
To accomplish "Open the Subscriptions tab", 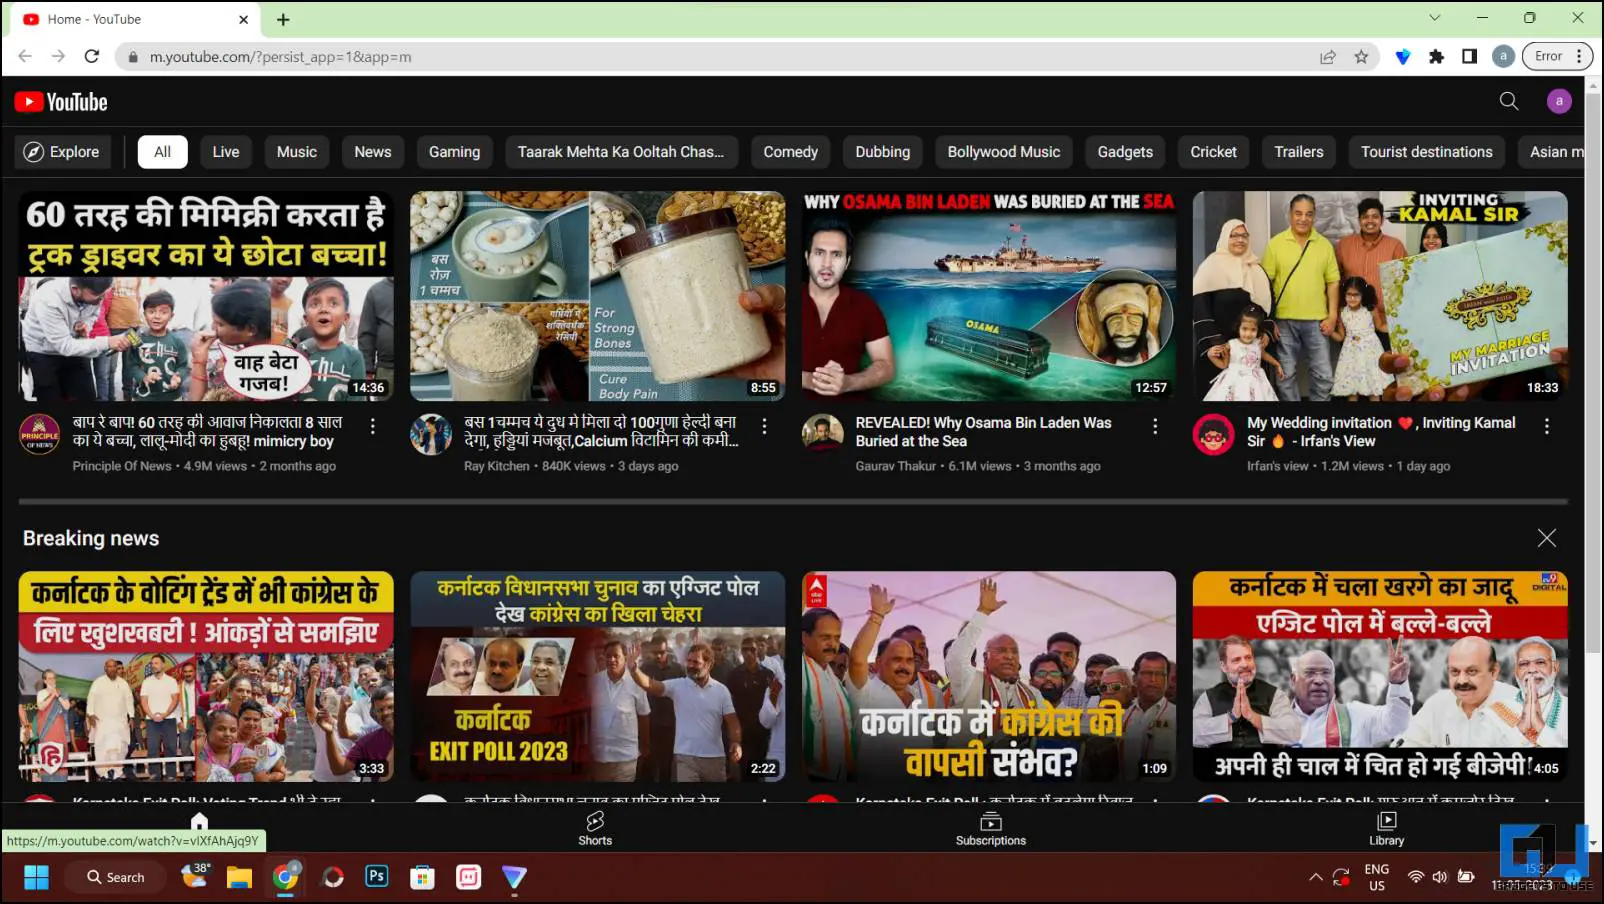I will click(991, 828).
